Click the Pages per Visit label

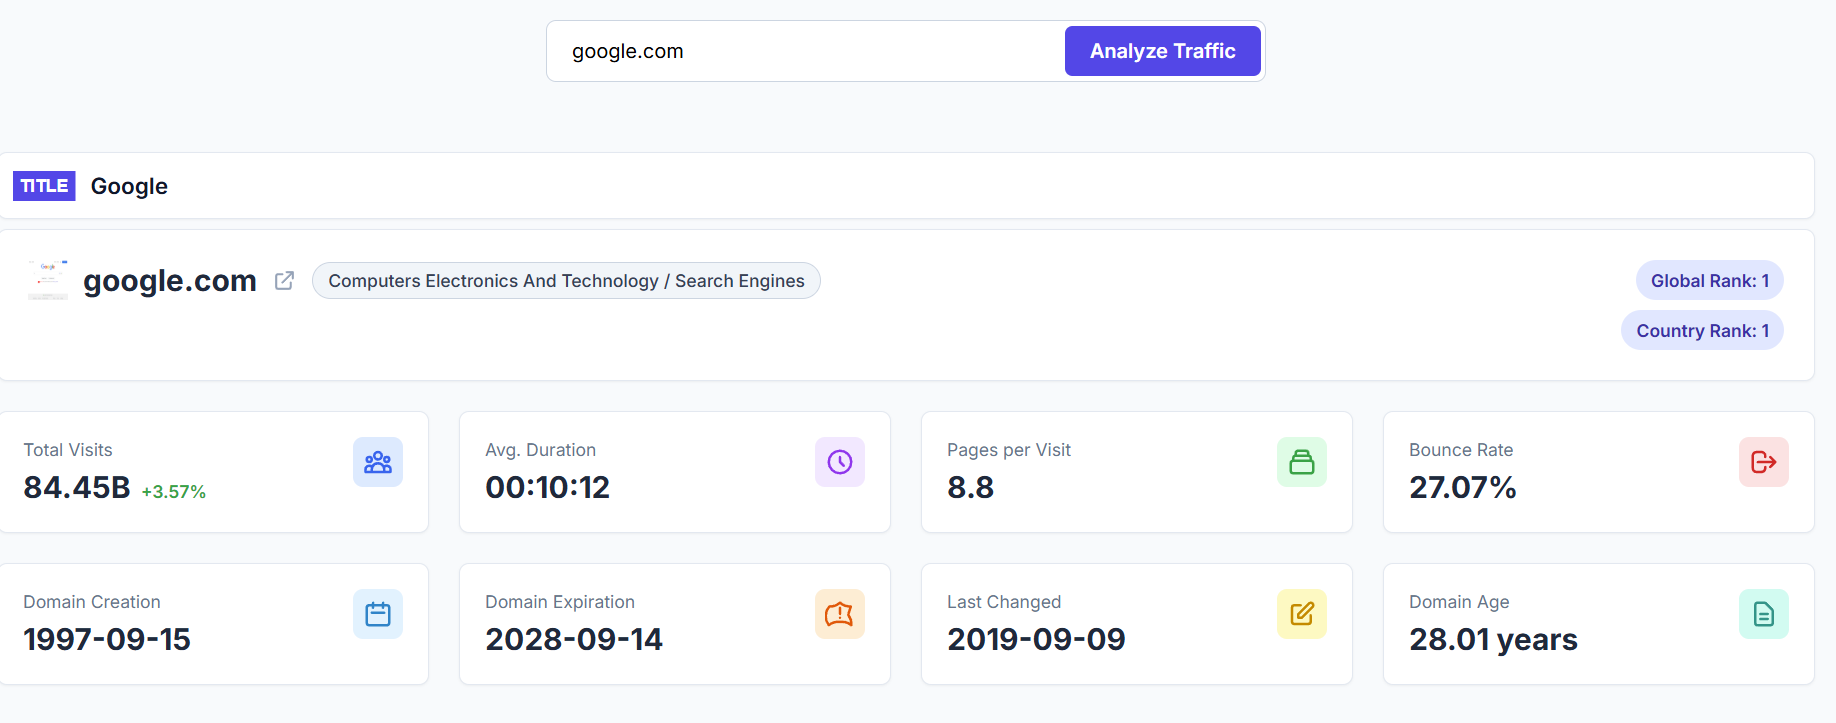point(1008,450)
